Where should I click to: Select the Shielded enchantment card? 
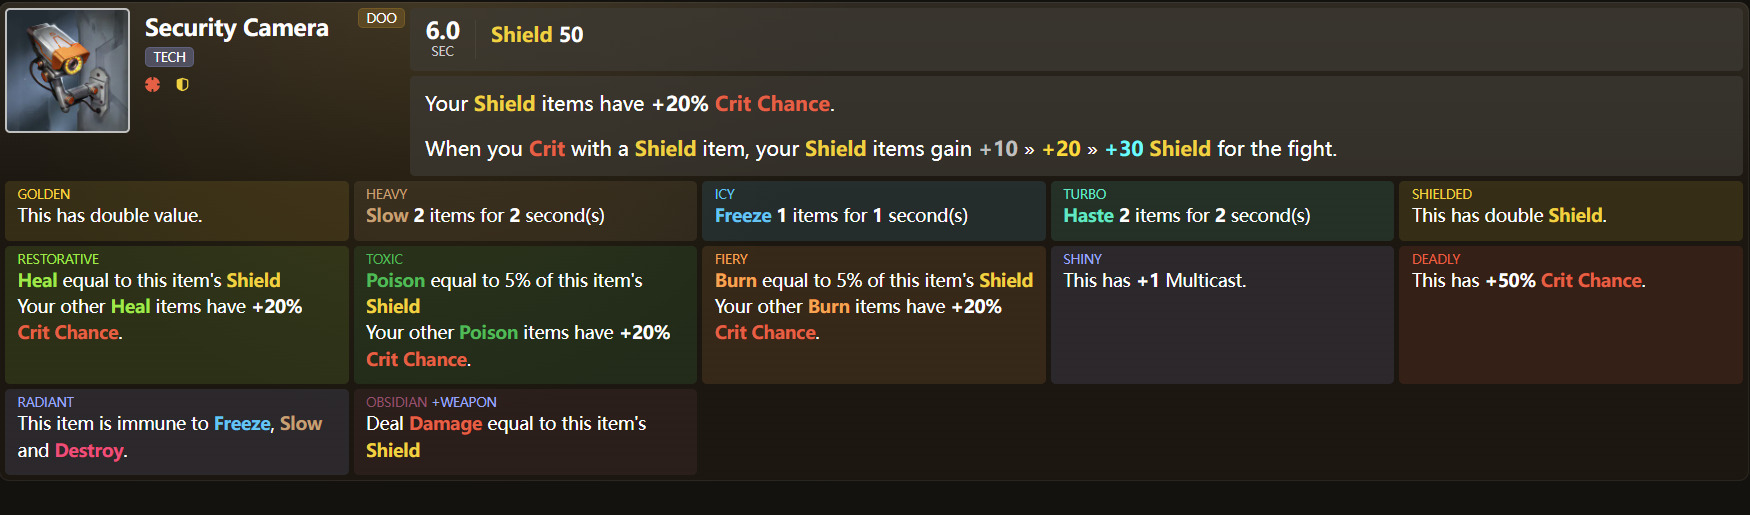1570,210
